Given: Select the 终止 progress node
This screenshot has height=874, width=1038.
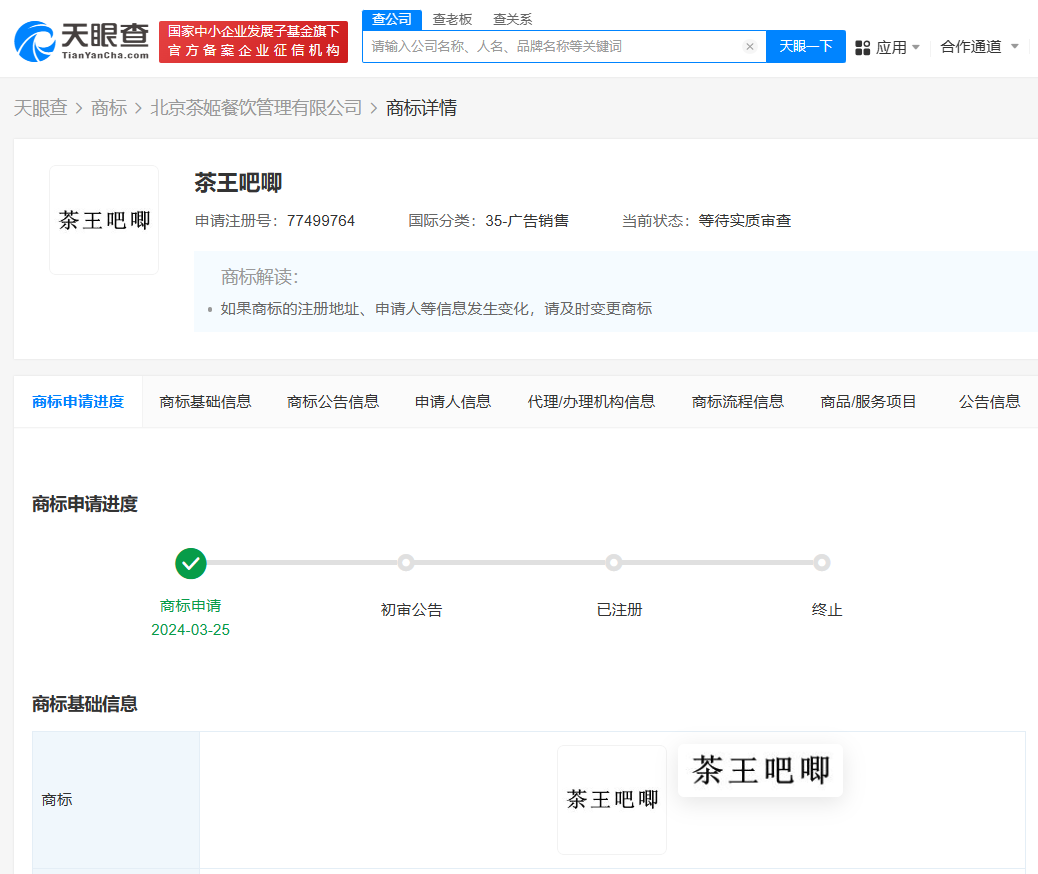Looking at the screenshot, I should 822,563.
